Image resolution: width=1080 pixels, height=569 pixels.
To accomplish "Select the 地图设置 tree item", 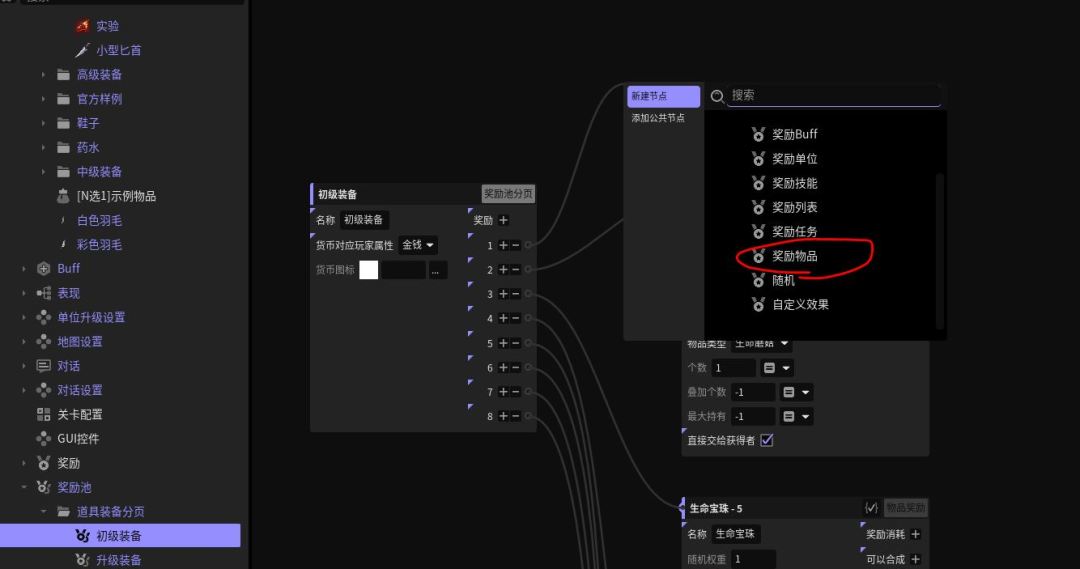I will pos(80,342).
